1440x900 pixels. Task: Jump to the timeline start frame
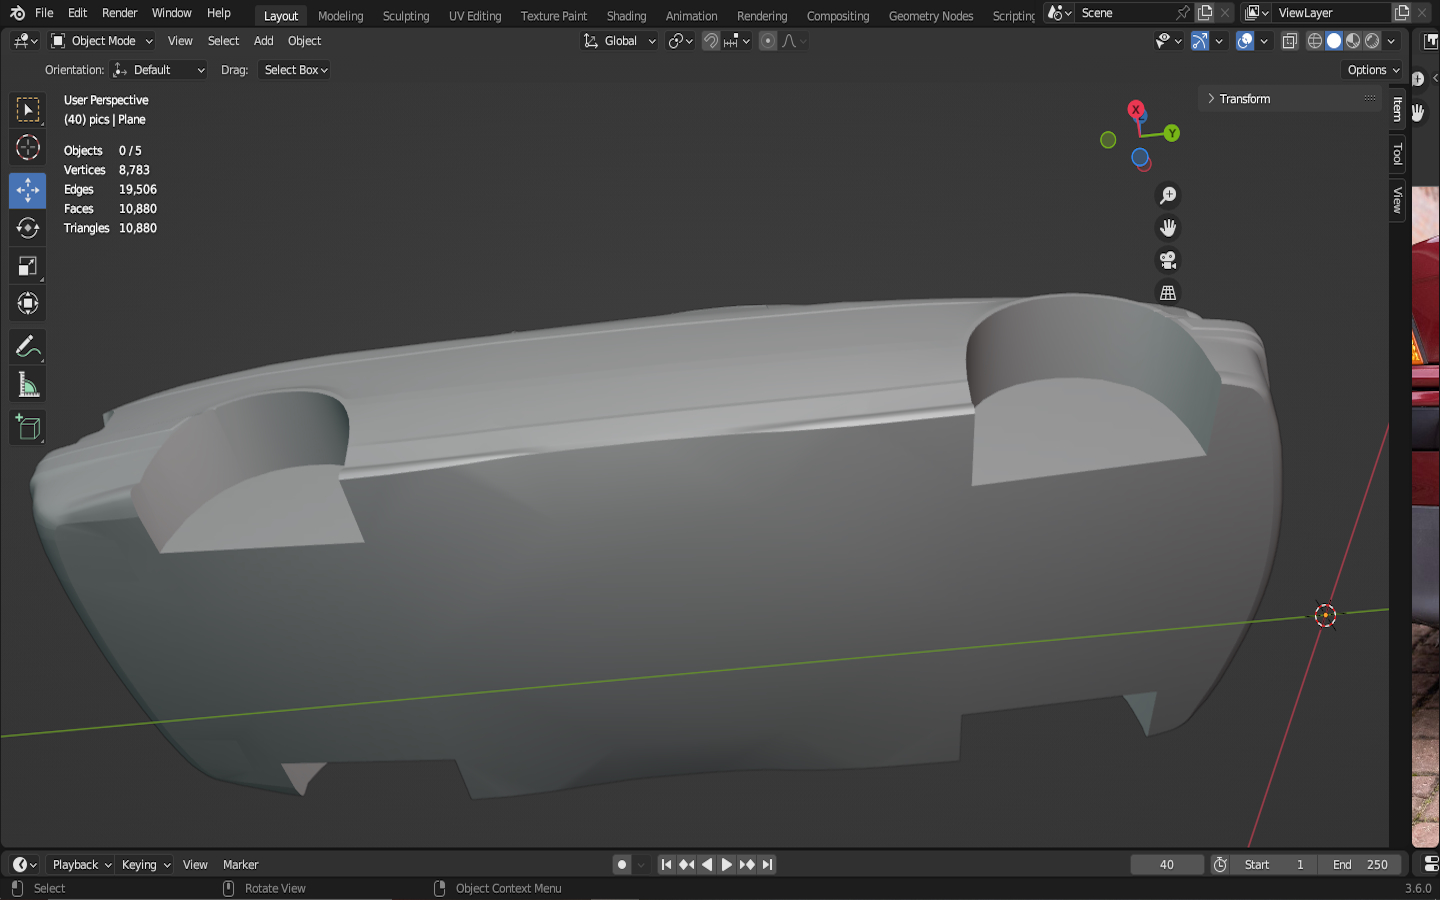pos(666,865)
